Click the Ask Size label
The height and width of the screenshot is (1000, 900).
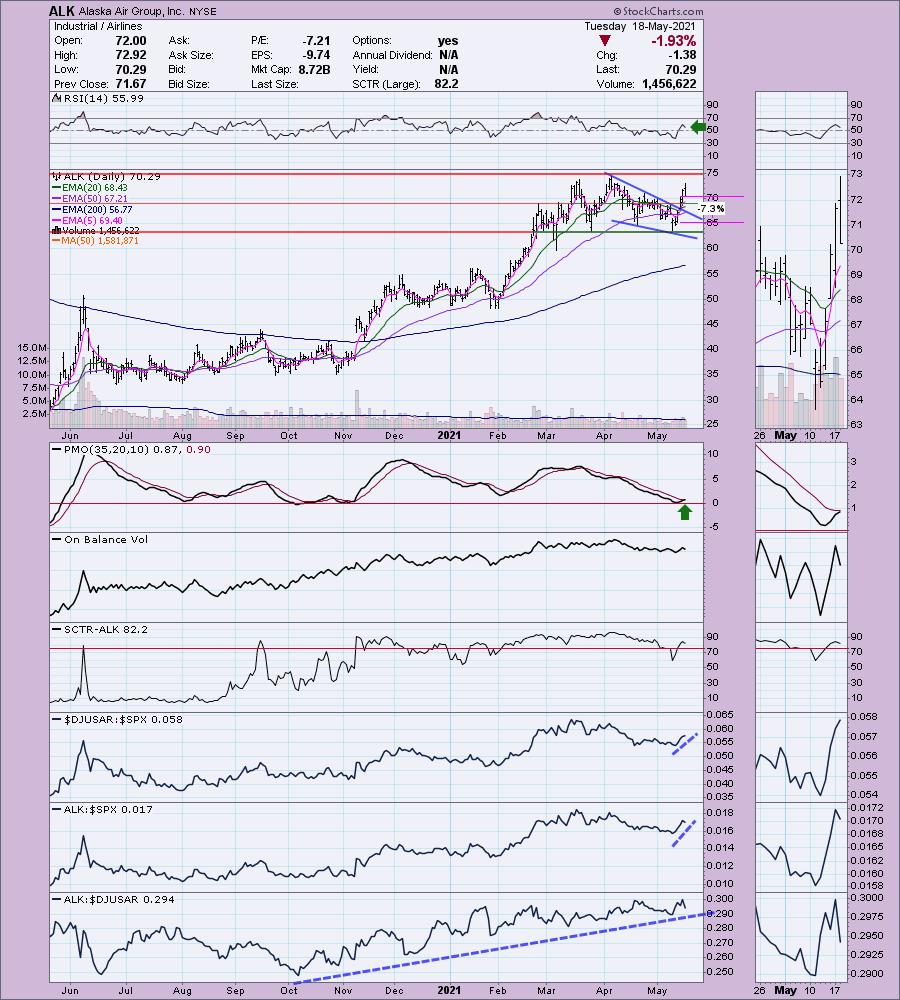193,55
